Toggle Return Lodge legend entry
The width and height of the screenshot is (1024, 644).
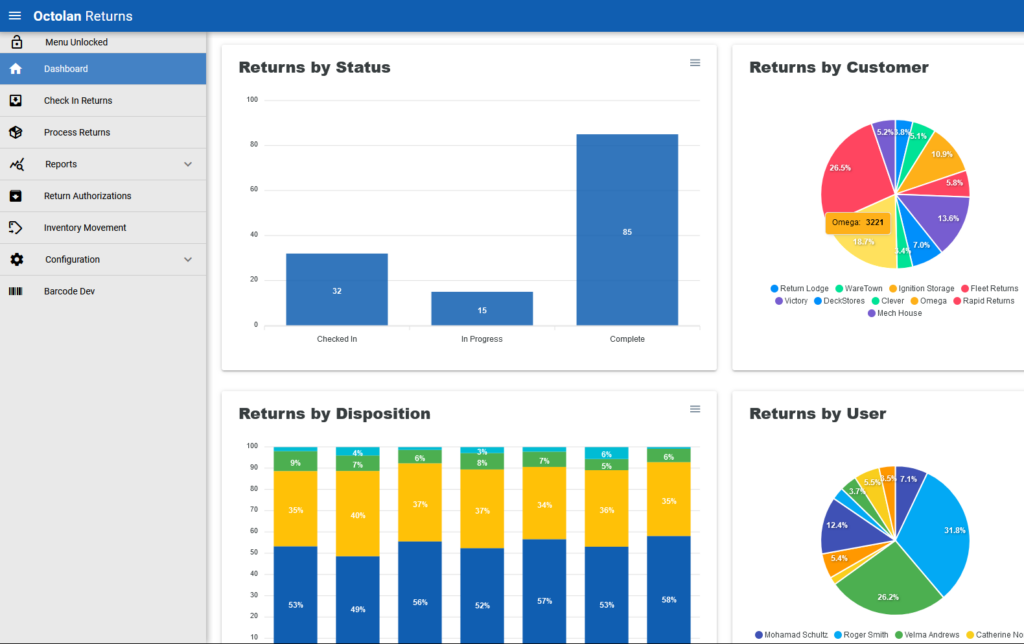coord(799,288)
